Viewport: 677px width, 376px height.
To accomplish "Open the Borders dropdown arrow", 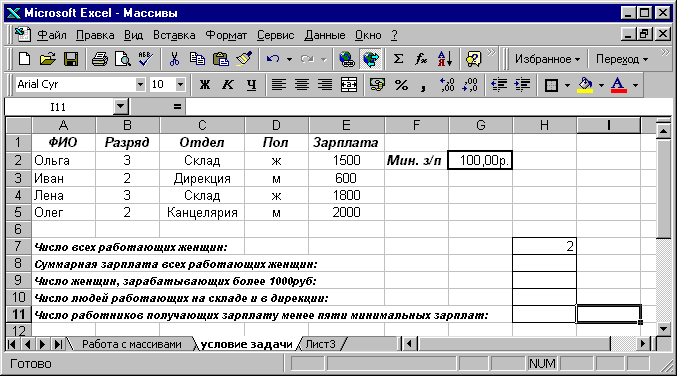I will pos(567,85).
